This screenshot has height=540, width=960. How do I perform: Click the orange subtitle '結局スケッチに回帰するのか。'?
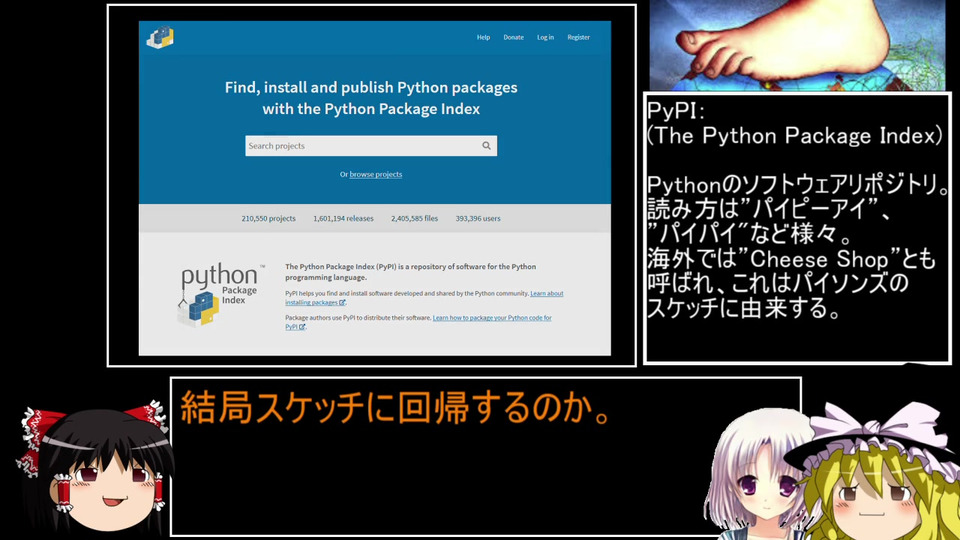396,408
